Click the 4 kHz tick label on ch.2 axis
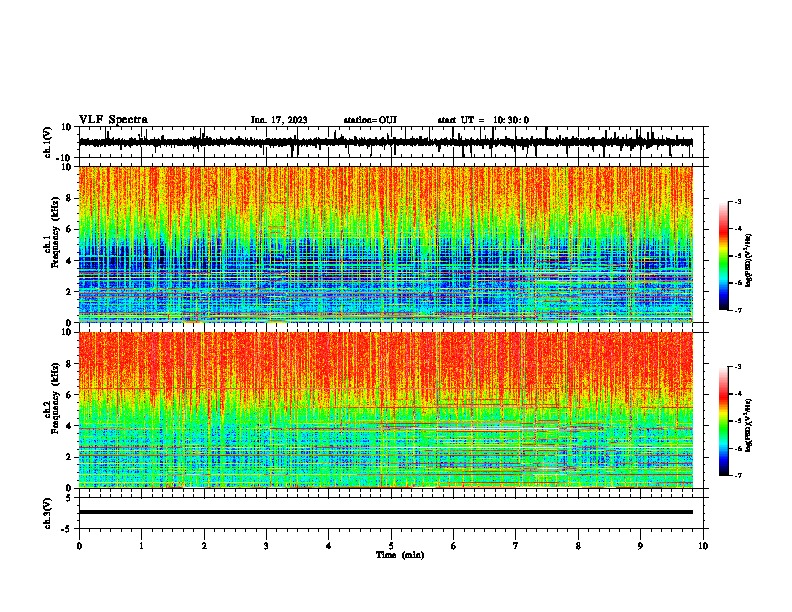Screen dimensions: 792x612 [69, 426]
